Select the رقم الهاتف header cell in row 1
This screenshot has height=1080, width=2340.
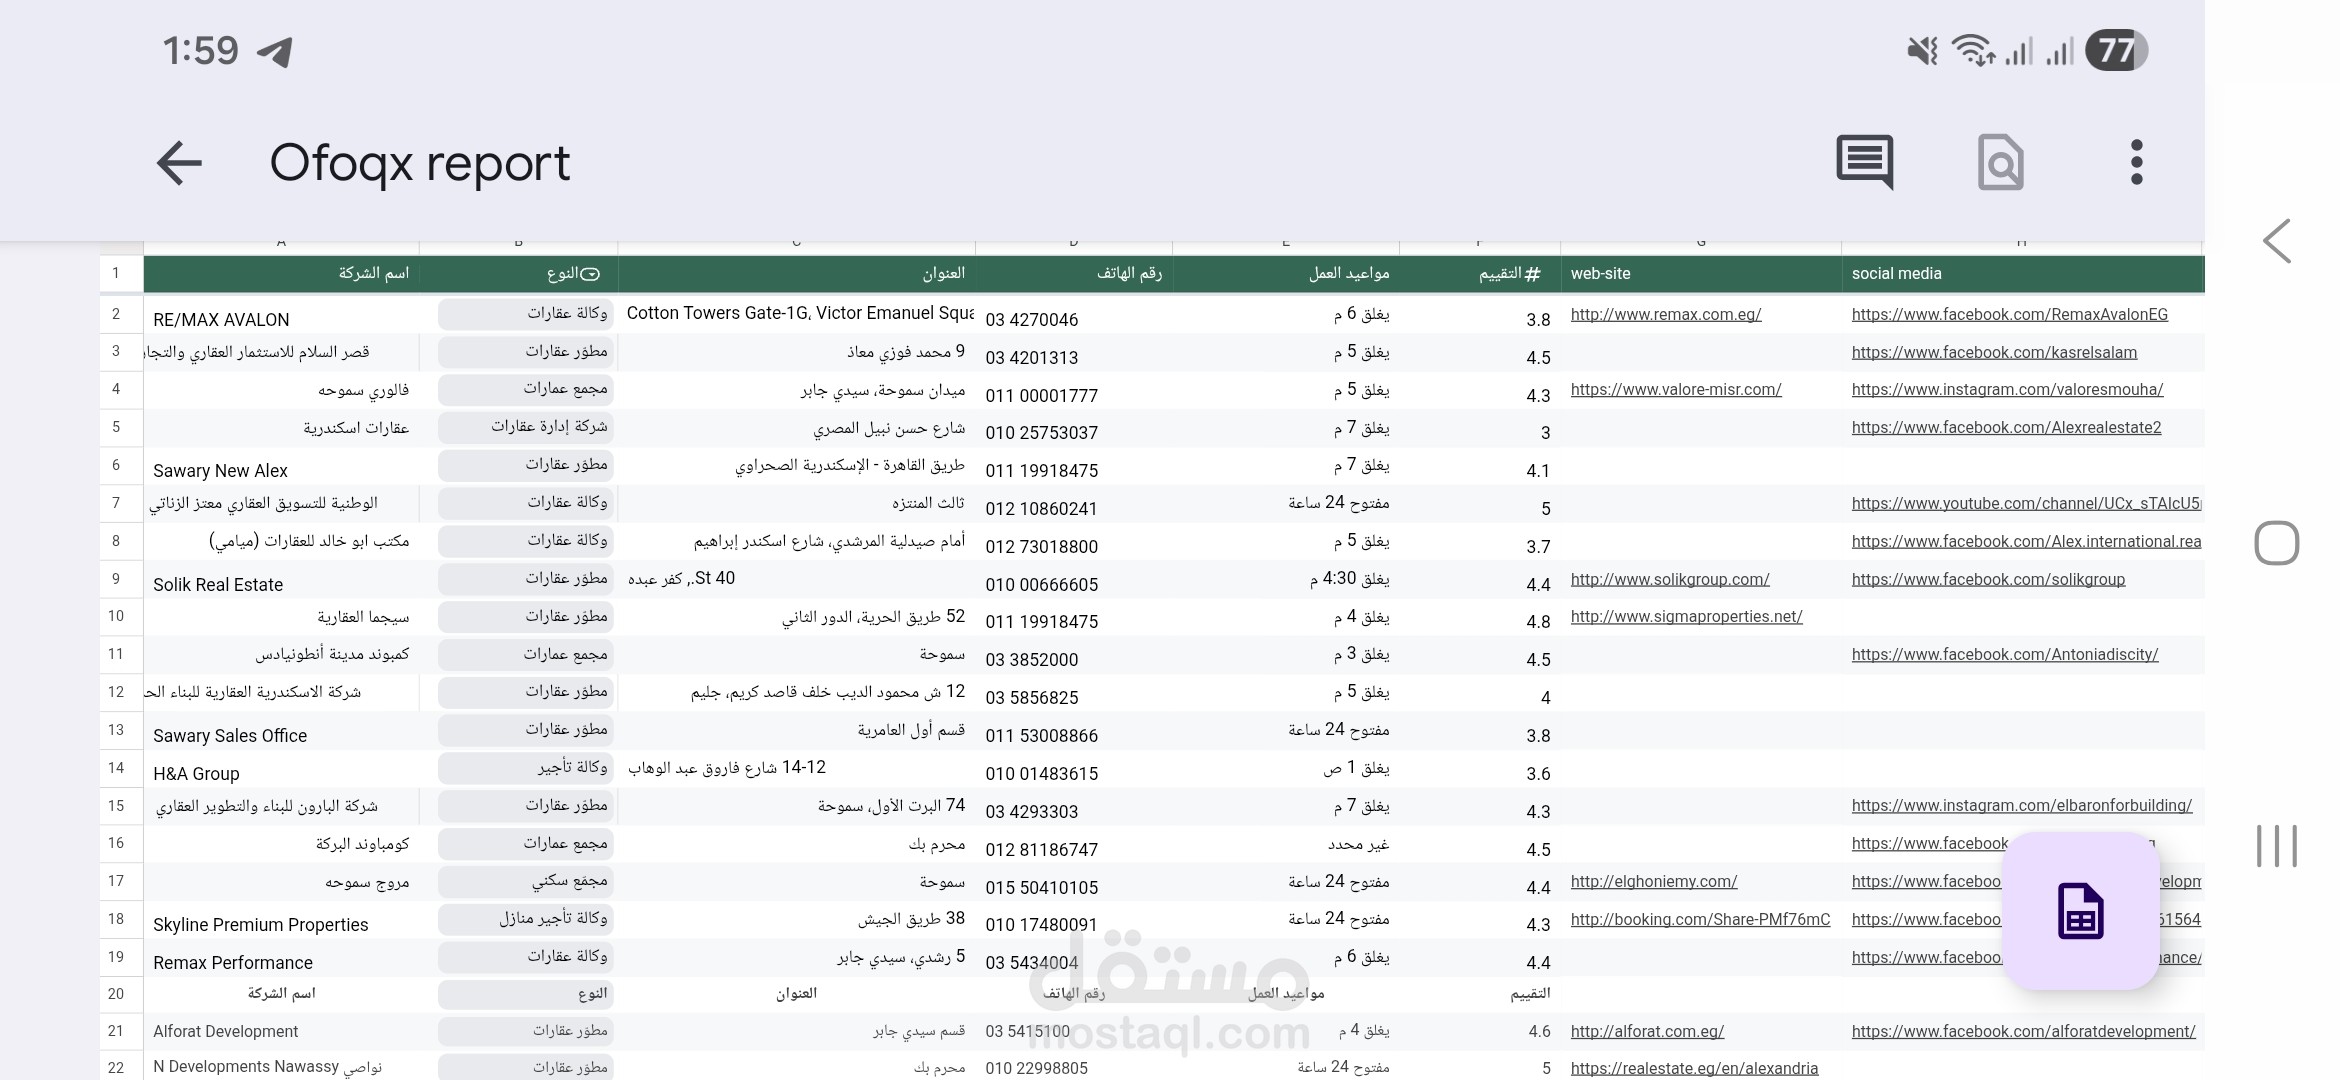click(1073, 274)
